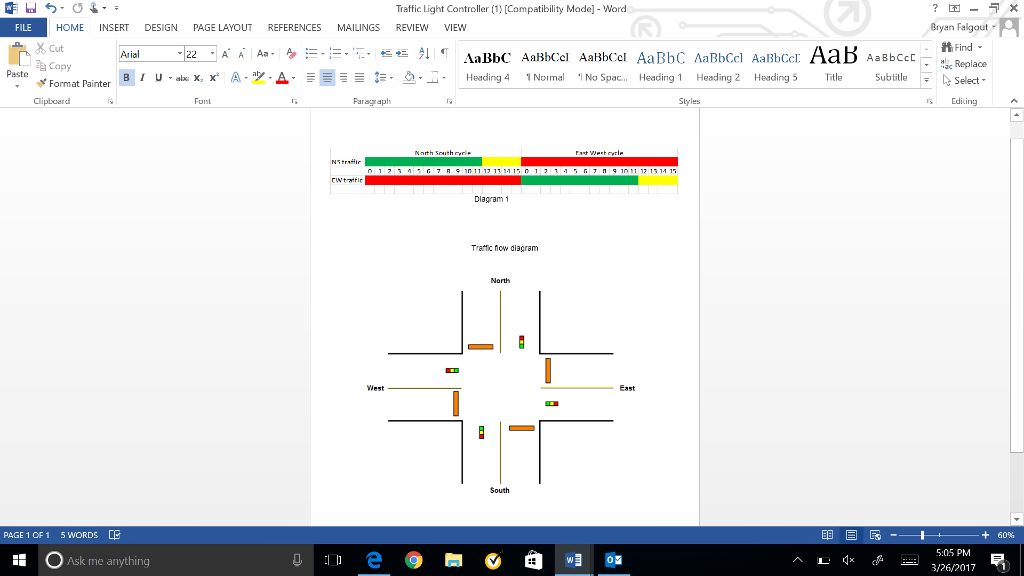
Task: Decrease paragraph indent
Action: click(x=386, y=54)
